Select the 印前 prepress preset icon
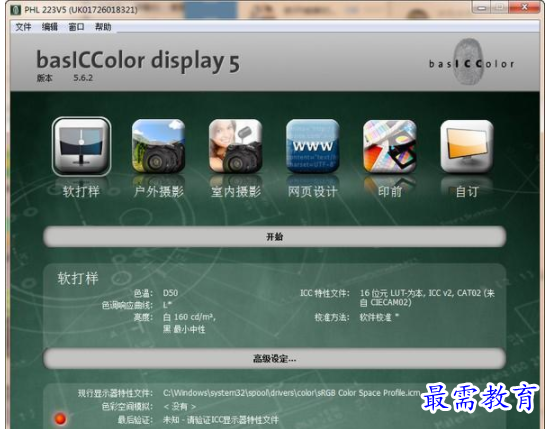The height and width of the screenshot is (429, 545). tap(390, 146)
